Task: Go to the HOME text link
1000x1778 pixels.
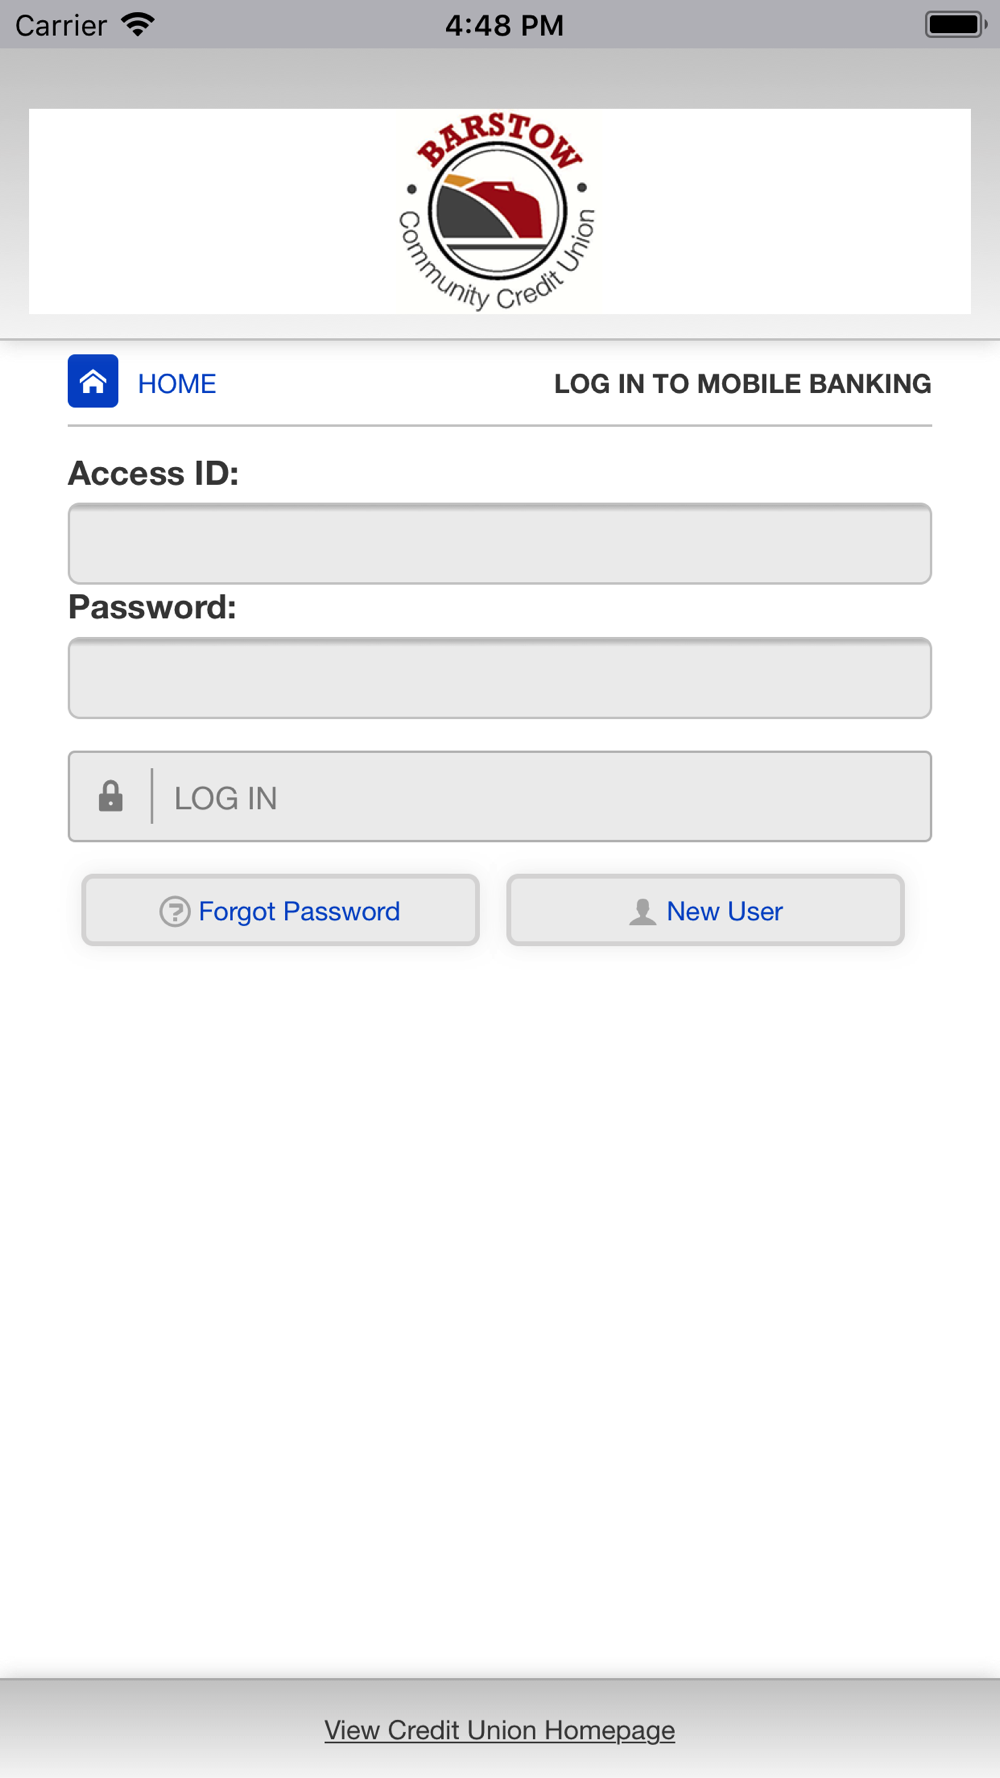Action: [x=177, y=384]
